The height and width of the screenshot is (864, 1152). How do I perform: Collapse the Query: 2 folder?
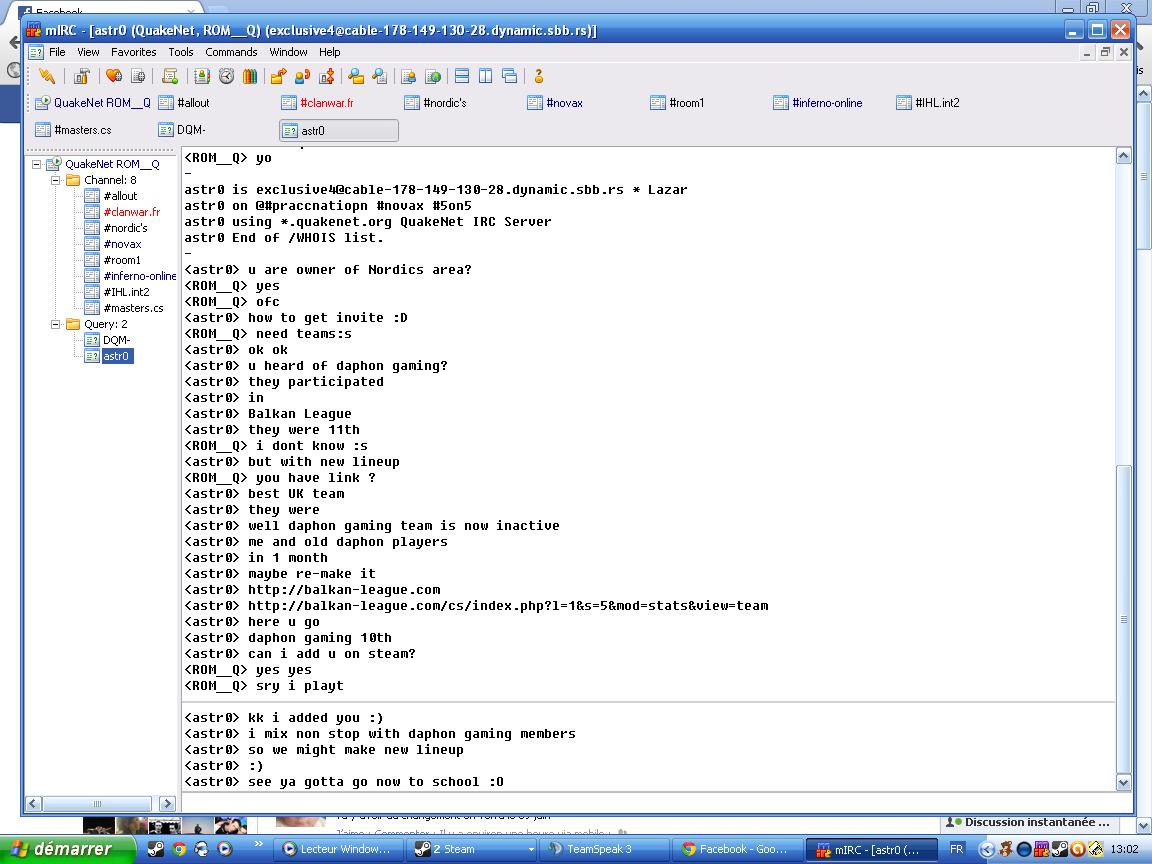[x=57, y=325]
